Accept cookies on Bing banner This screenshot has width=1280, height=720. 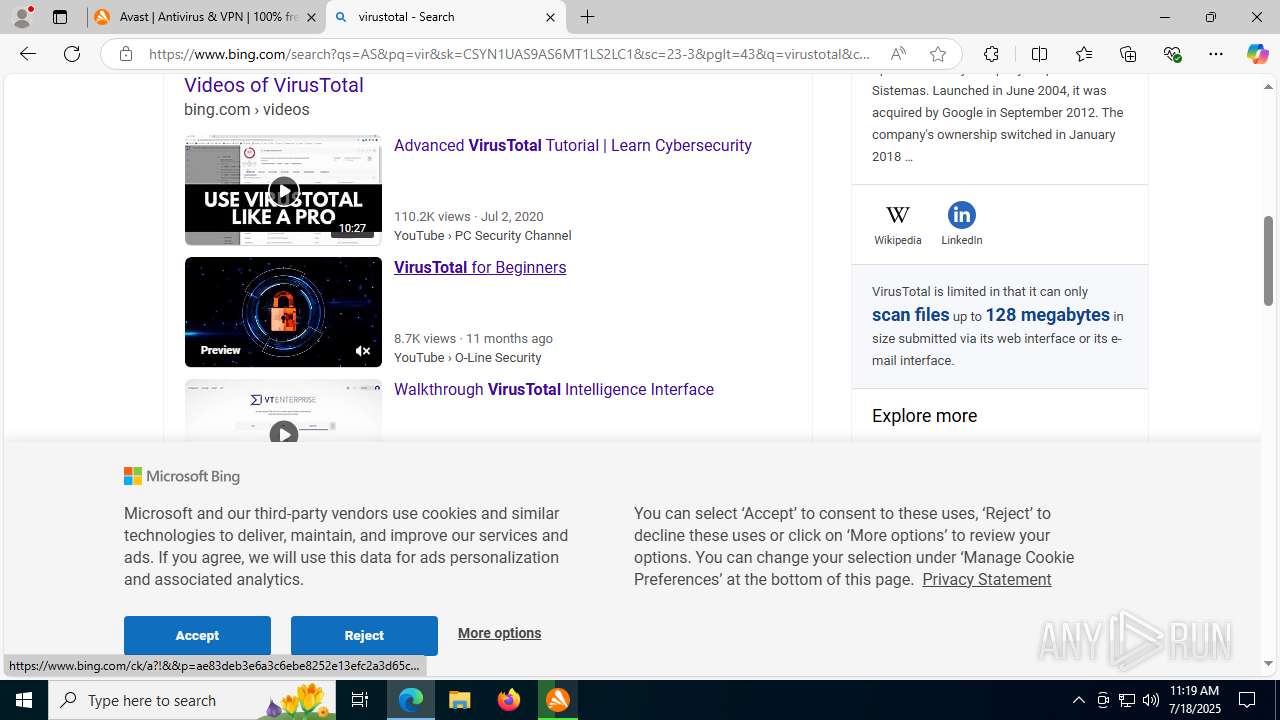point(197,635)
